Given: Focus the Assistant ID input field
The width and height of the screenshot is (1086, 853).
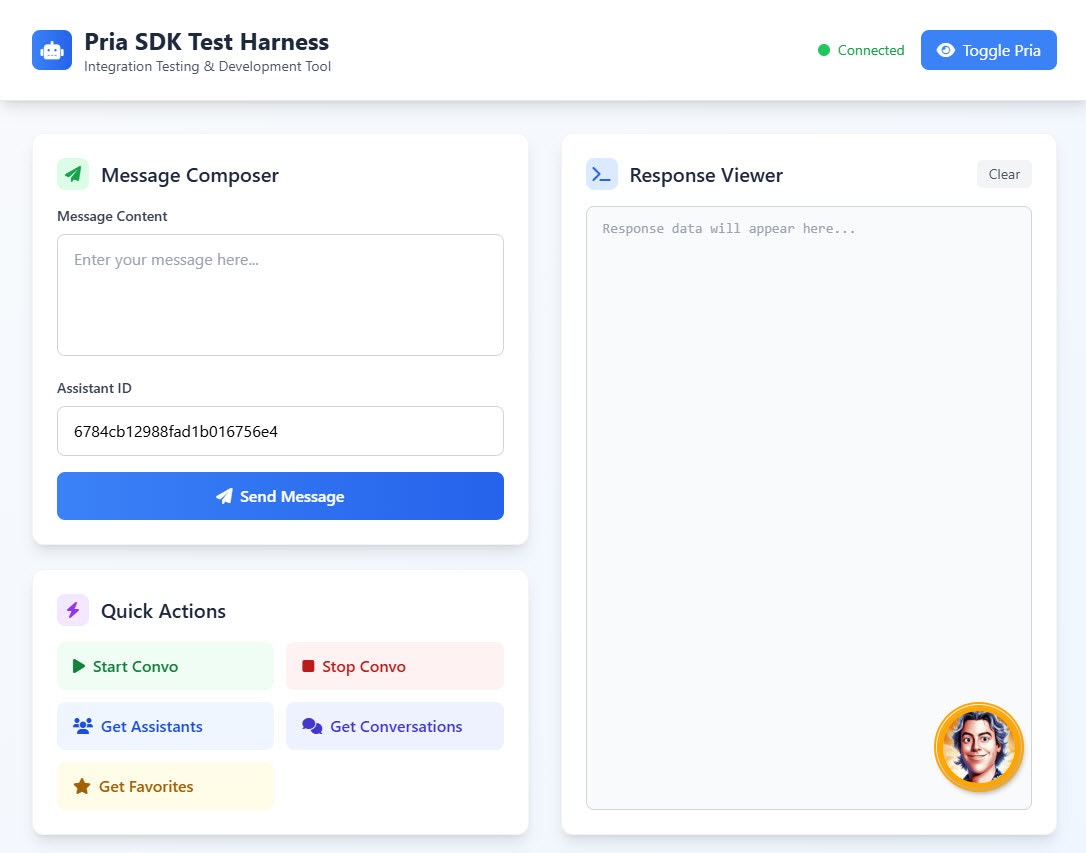Looking at the screenshot, I should (281, 431).
